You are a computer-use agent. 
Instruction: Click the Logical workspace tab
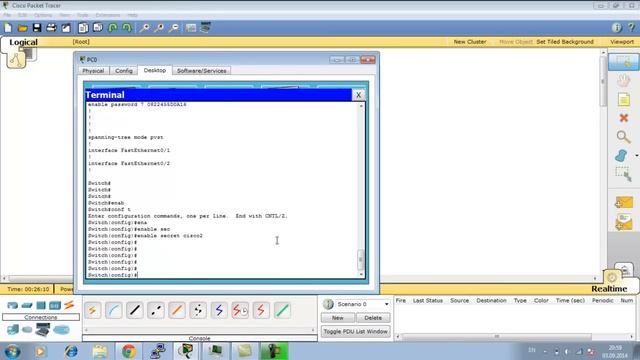click(23, 42)
